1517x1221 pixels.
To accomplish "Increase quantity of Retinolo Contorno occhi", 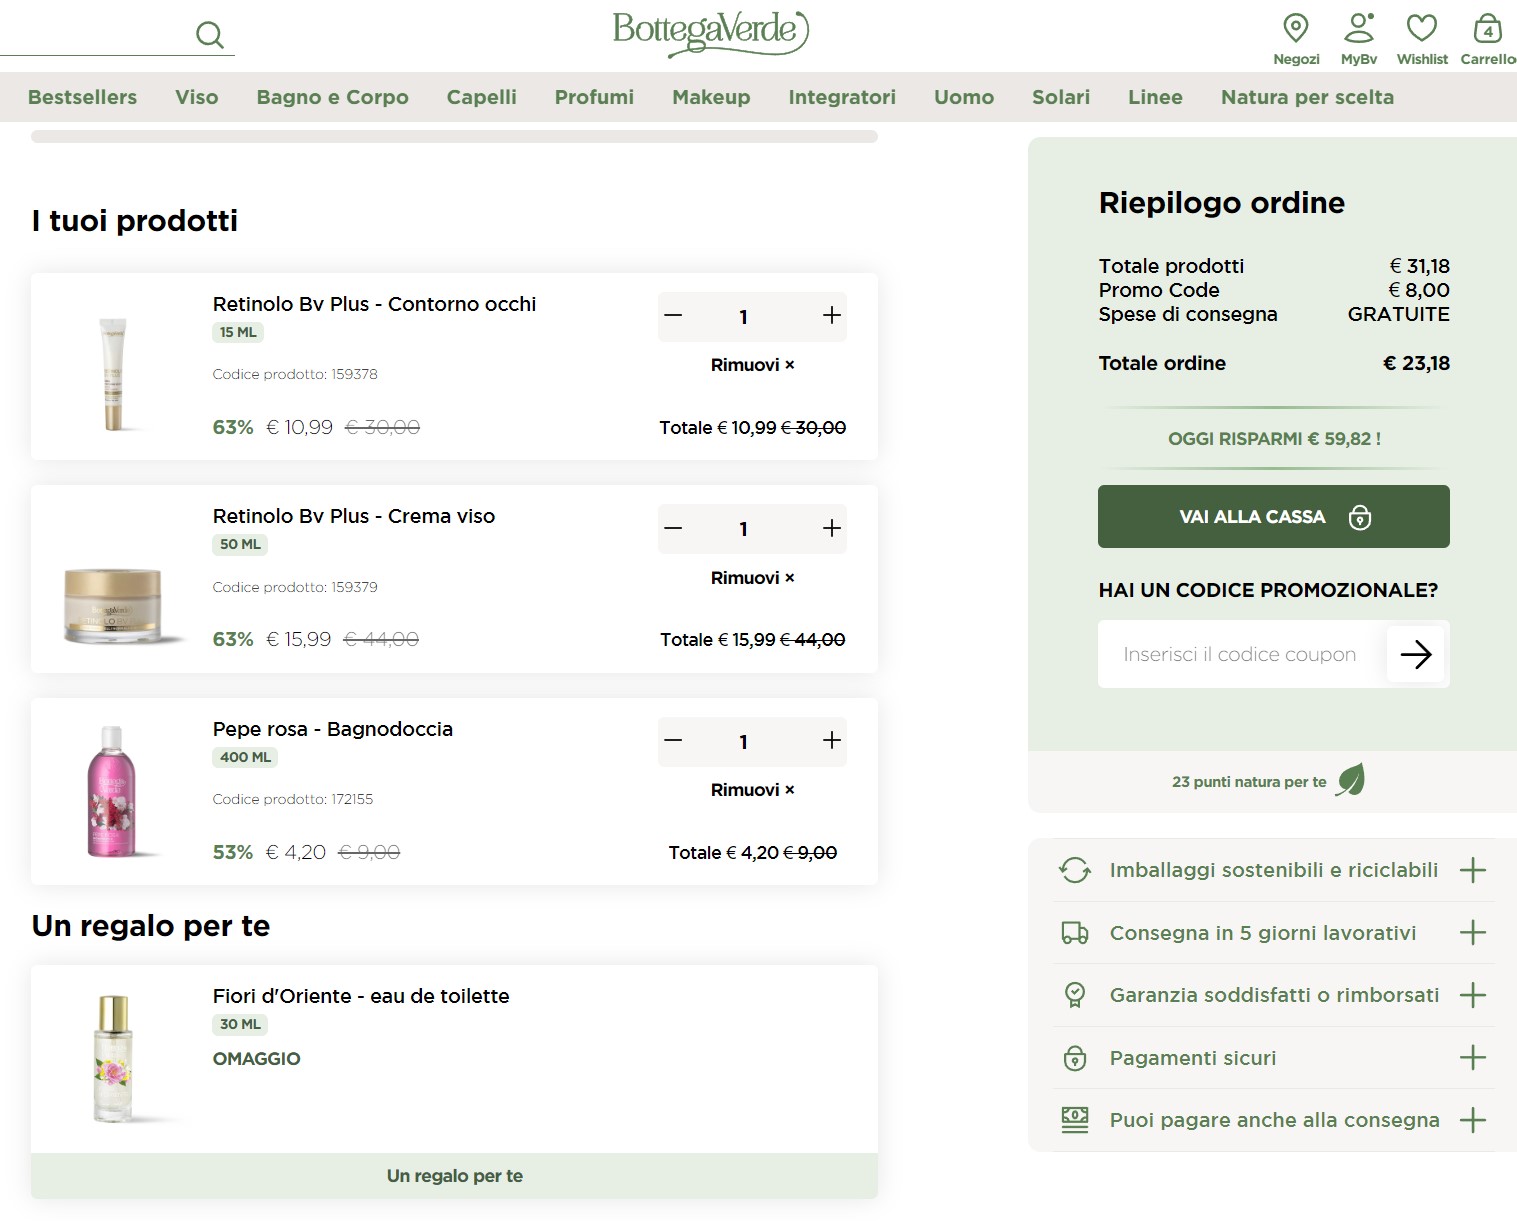I will (x=831, y=316).
